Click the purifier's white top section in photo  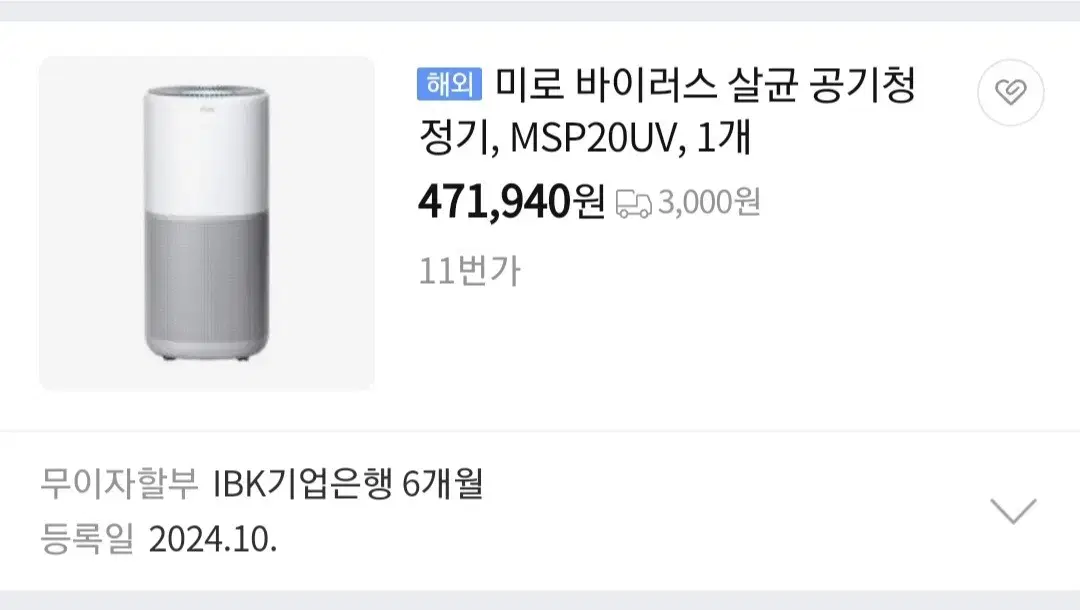(x=207, y=149)
